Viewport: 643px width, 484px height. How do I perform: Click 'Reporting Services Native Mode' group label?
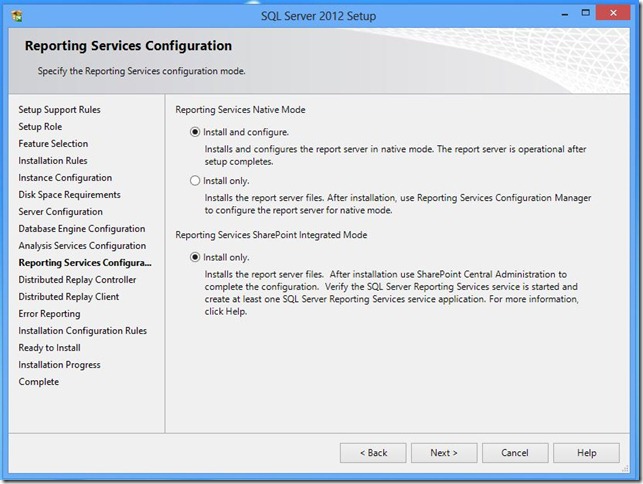[240, 110]
